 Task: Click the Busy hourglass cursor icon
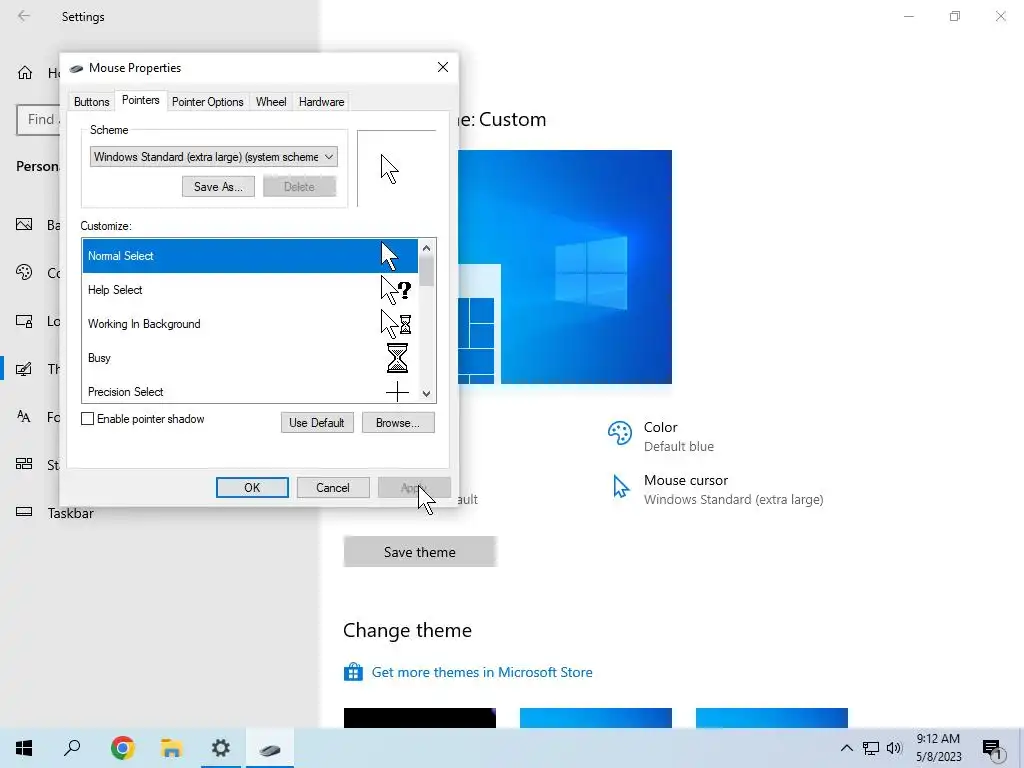pyautogui.click(x=397, y=358)
